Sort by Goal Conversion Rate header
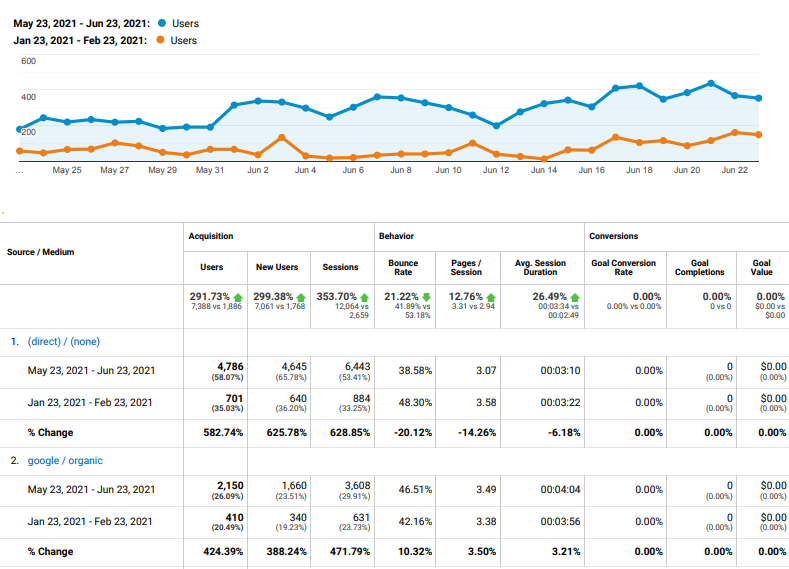Screen dimensions: 789x569 (623, 267)
